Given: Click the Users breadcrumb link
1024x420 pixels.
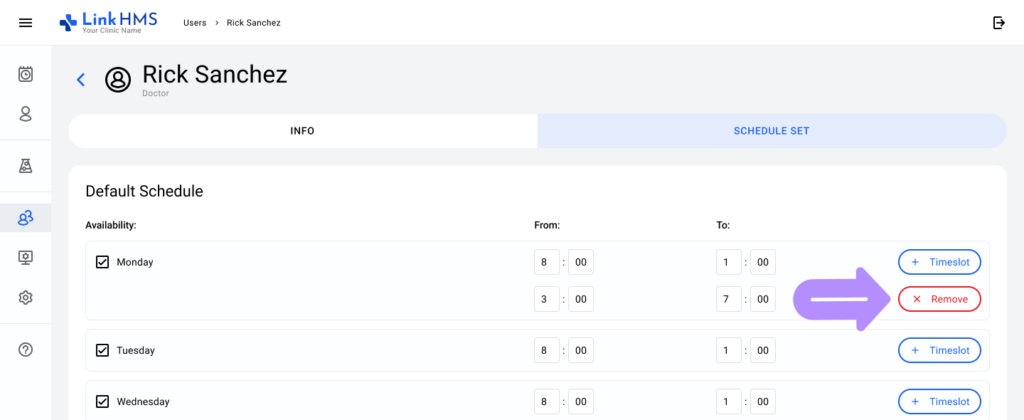Looking at the screenshot, I should [195, 23].
